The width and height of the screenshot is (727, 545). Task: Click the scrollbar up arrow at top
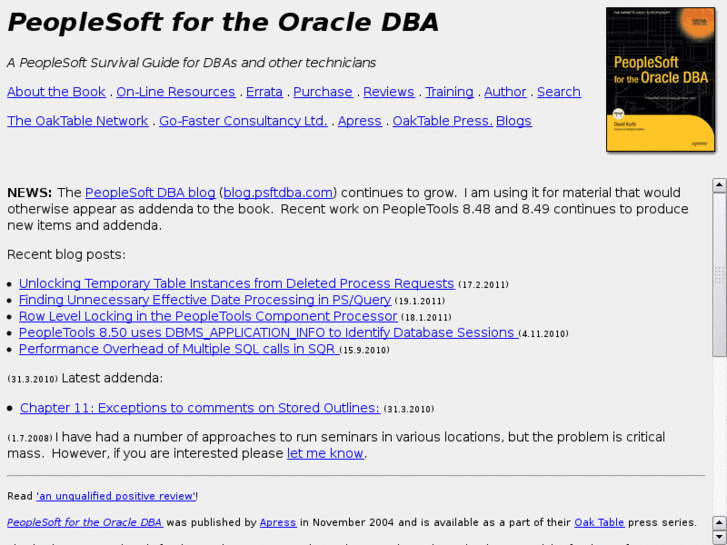click(719, 185)
